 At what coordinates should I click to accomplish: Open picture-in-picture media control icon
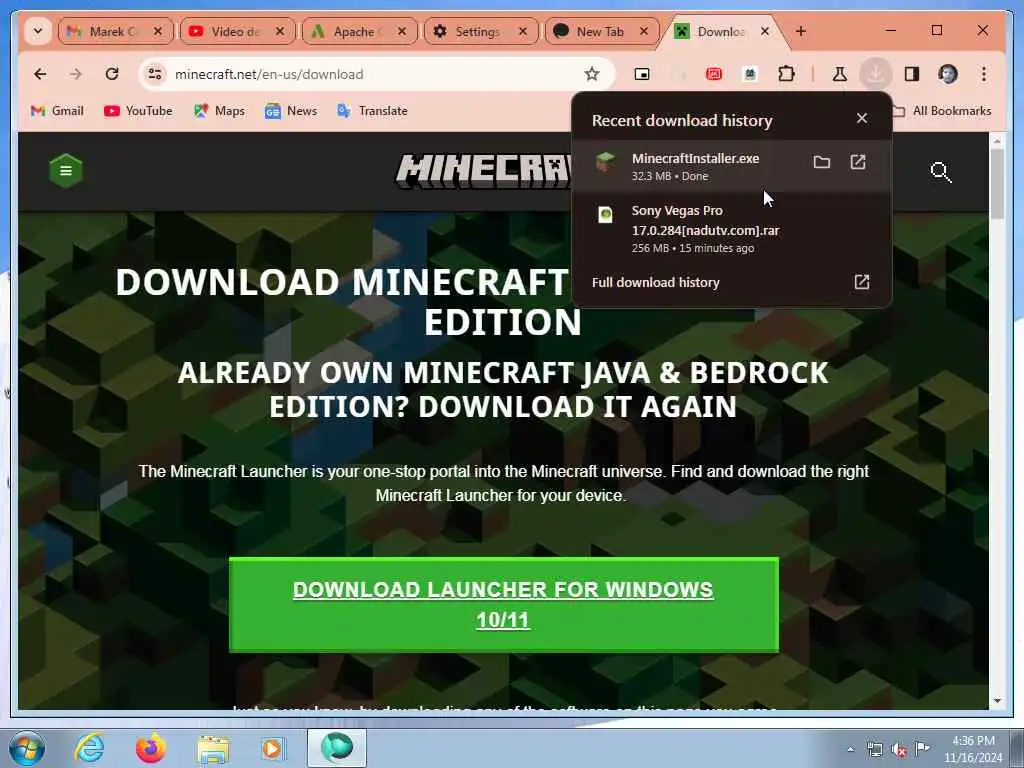pyautogui.click(x=642, y=74)
